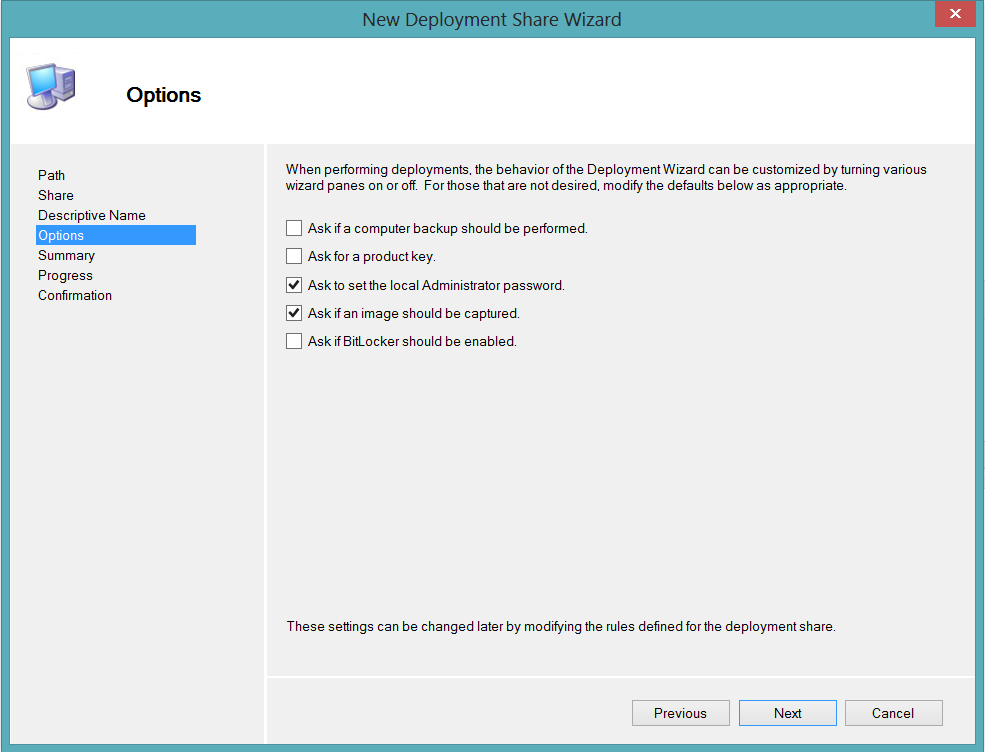Image resolution: width=985 pixels, height=752 pixels.
Task: Click the computer wizard icon in header
Action: pos(51,86)
